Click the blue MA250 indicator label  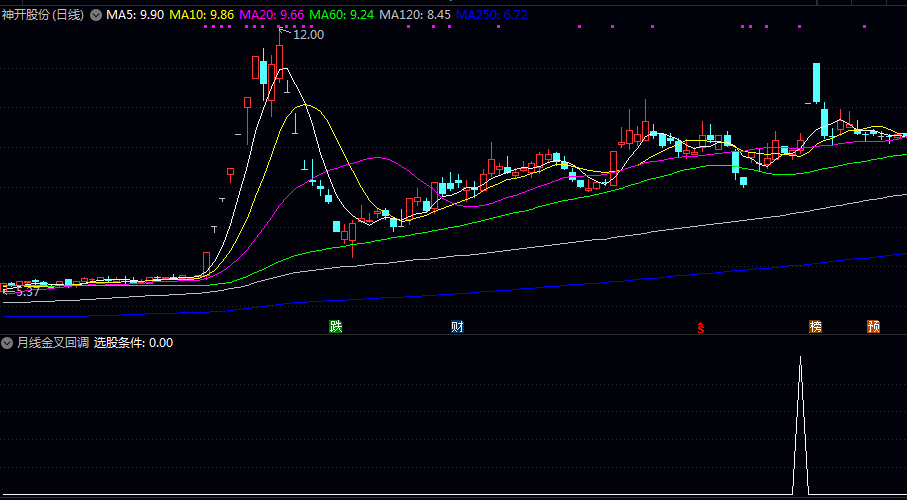(492, 15)
